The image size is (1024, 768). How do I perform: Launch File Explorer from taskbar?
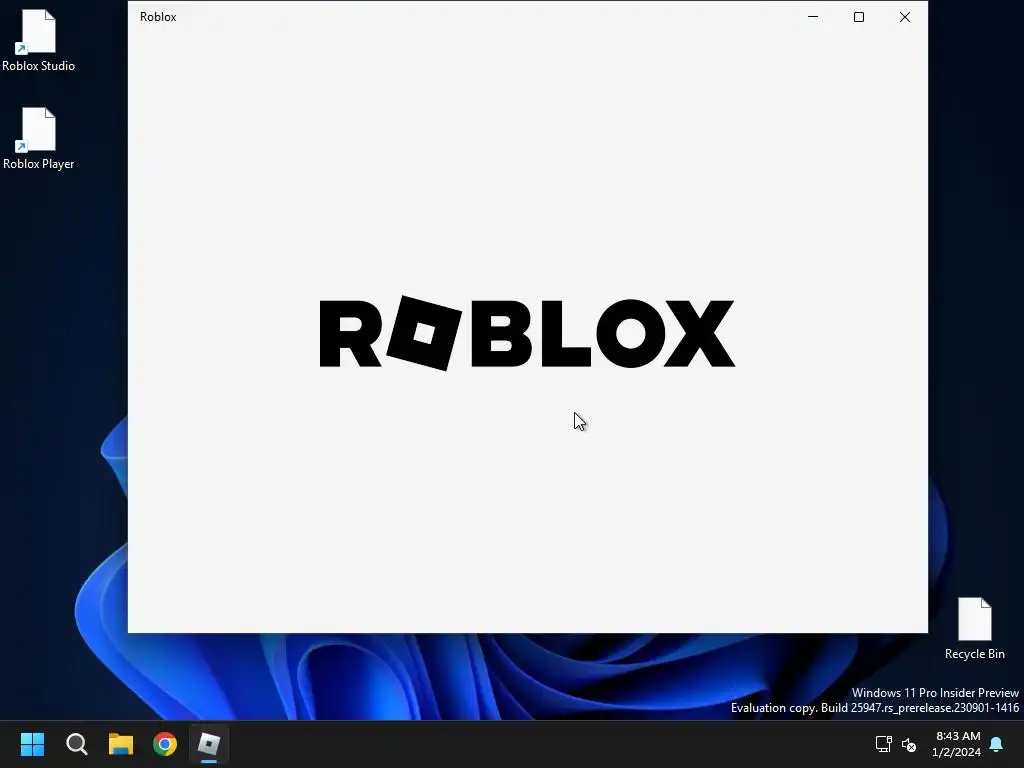pyautogui.click(x=121, y=744)
